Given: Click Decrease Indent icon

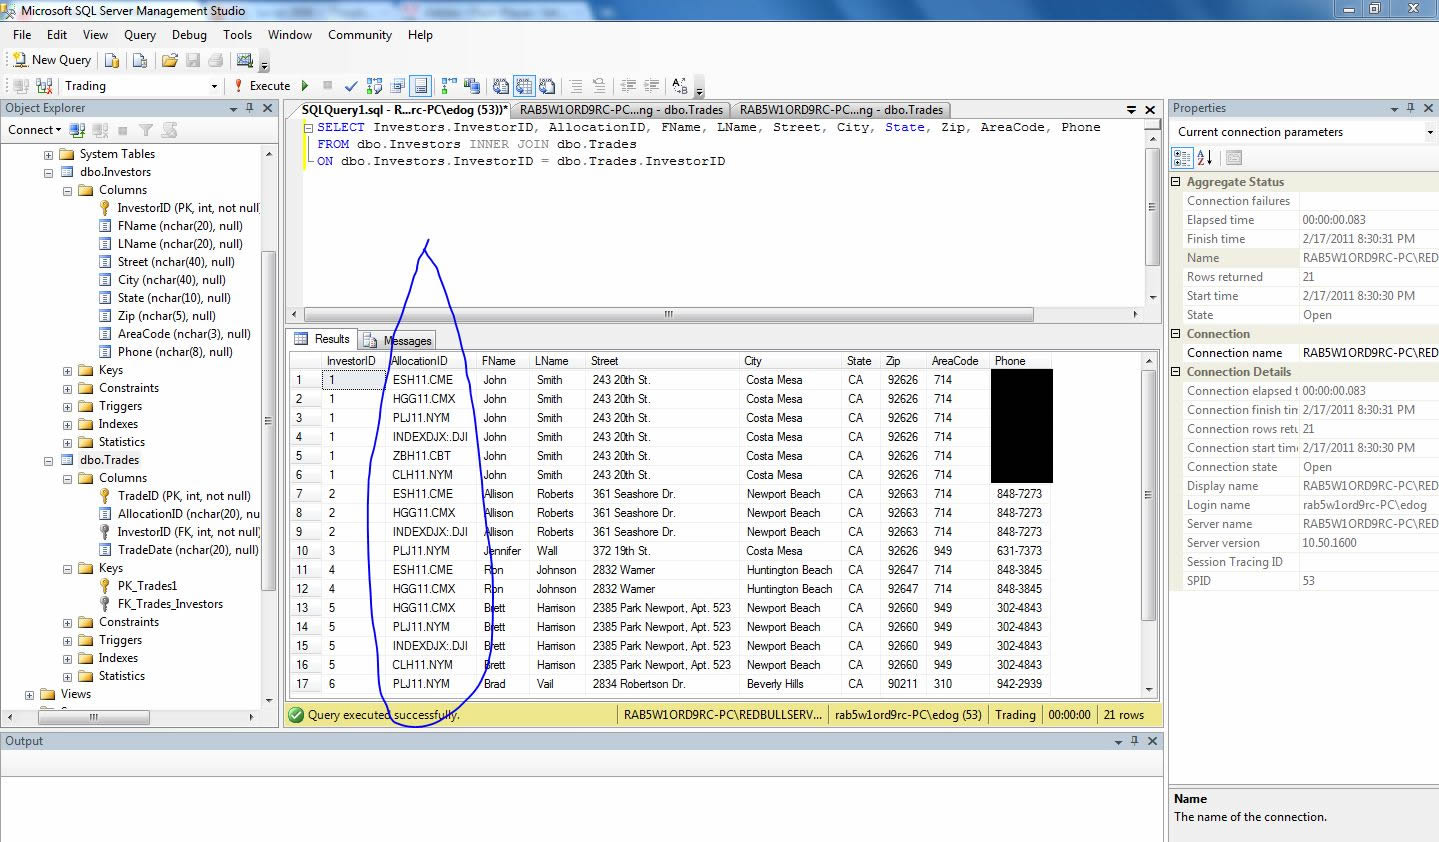Looking at the screenshot, I should [628, 86].
